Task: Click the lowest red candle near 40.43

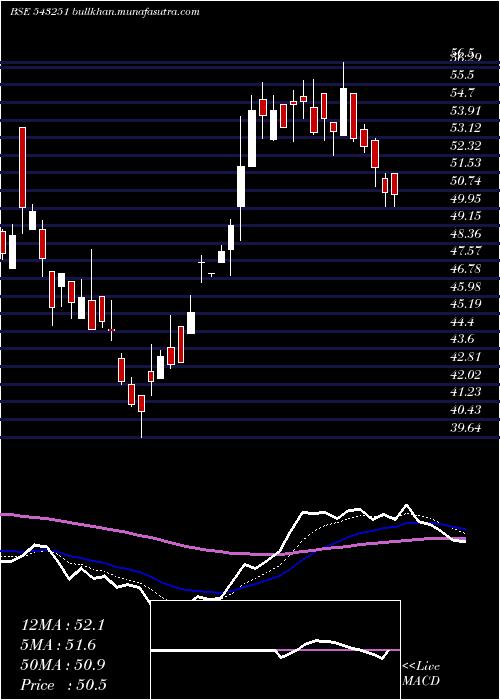Action: click(142, 403)
